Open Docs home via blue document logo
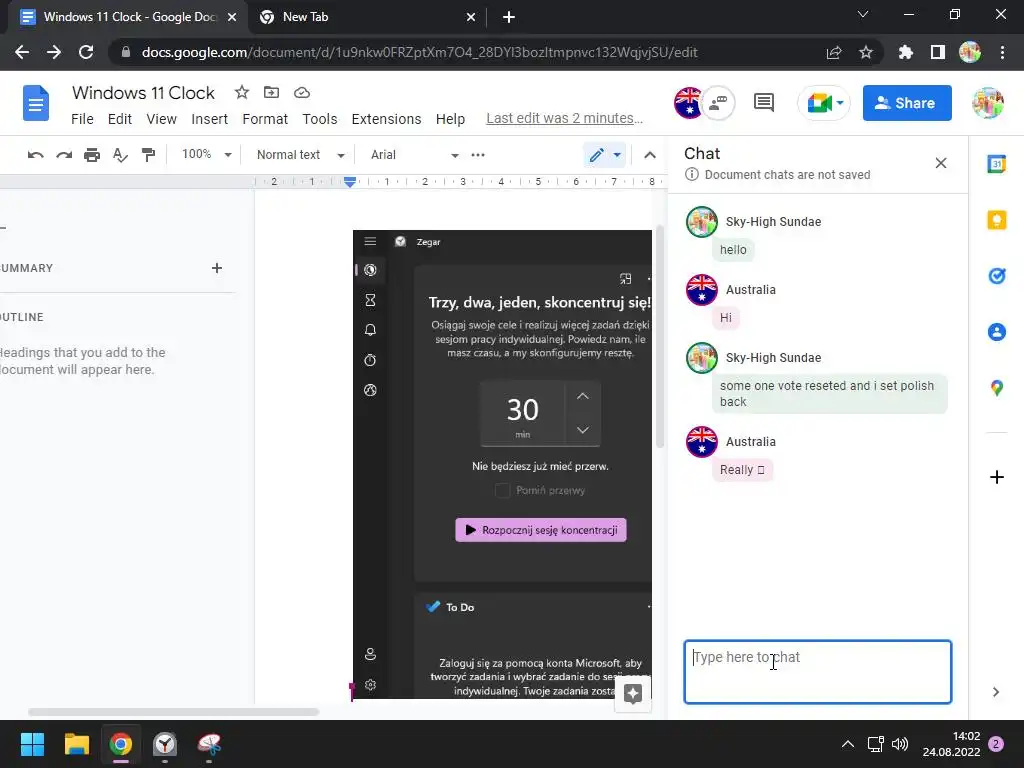 pyautogui.click(x=36, y=103)
